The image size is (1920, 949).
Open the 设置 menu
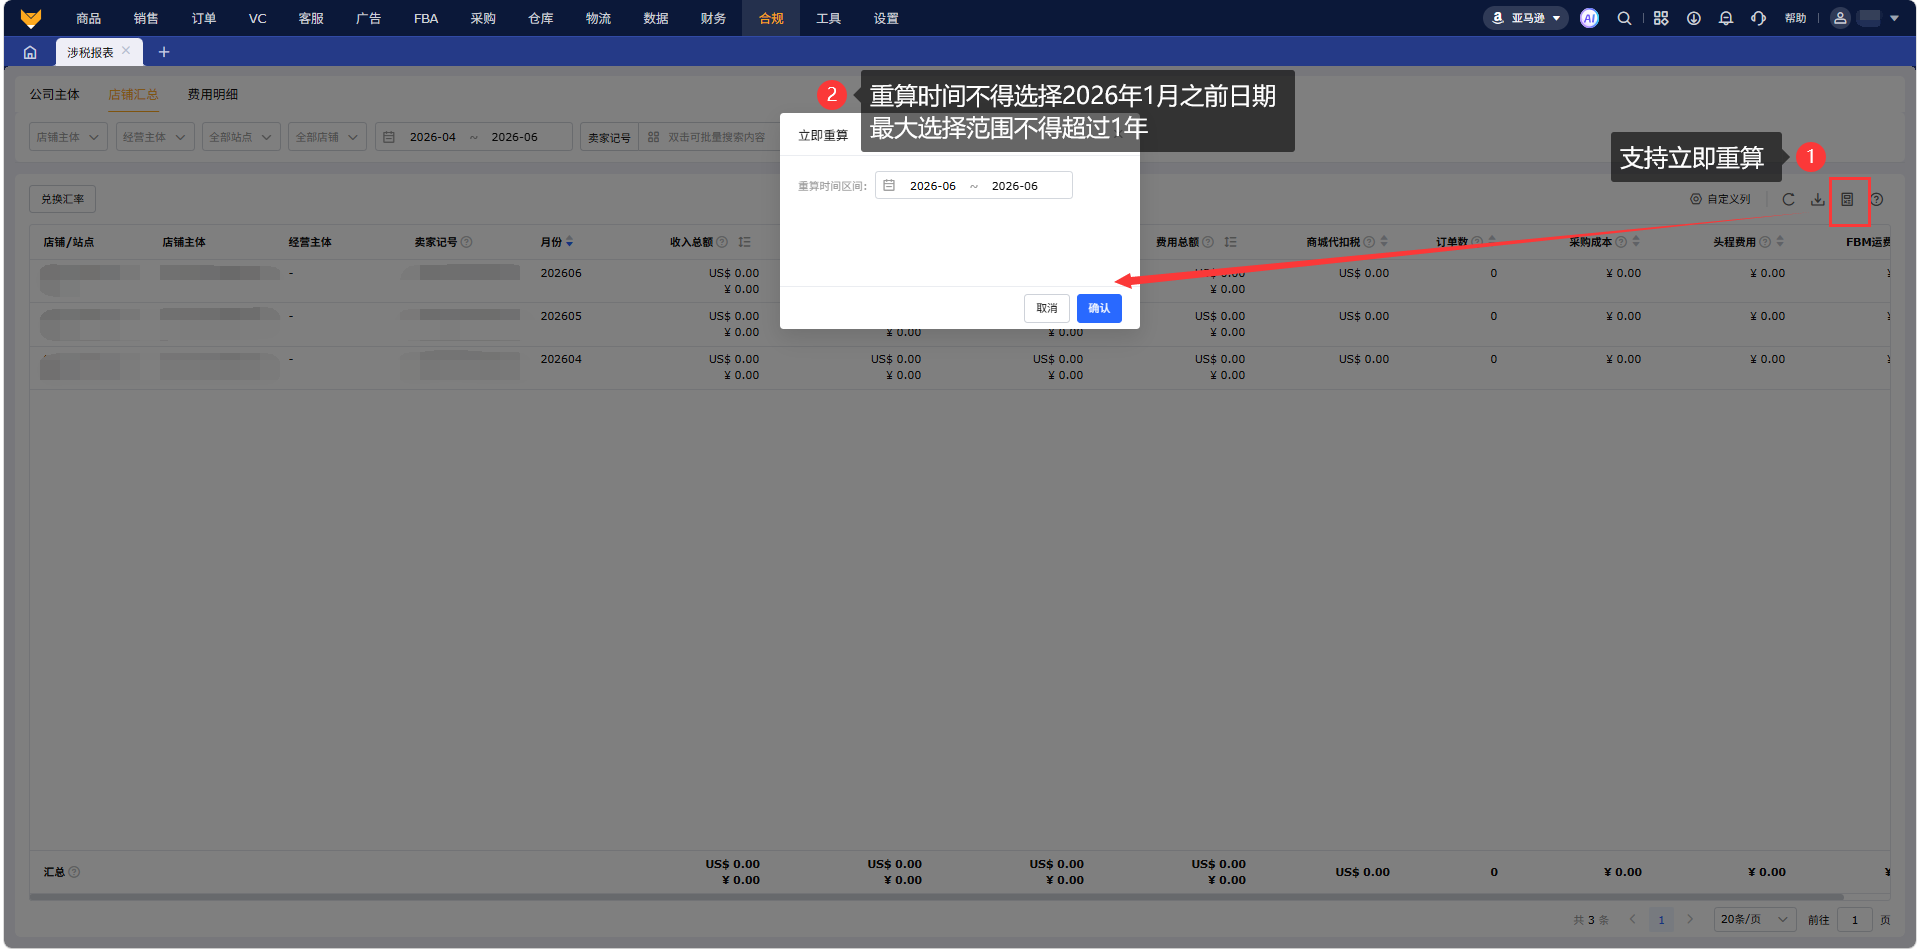click(x=886, y=18)
